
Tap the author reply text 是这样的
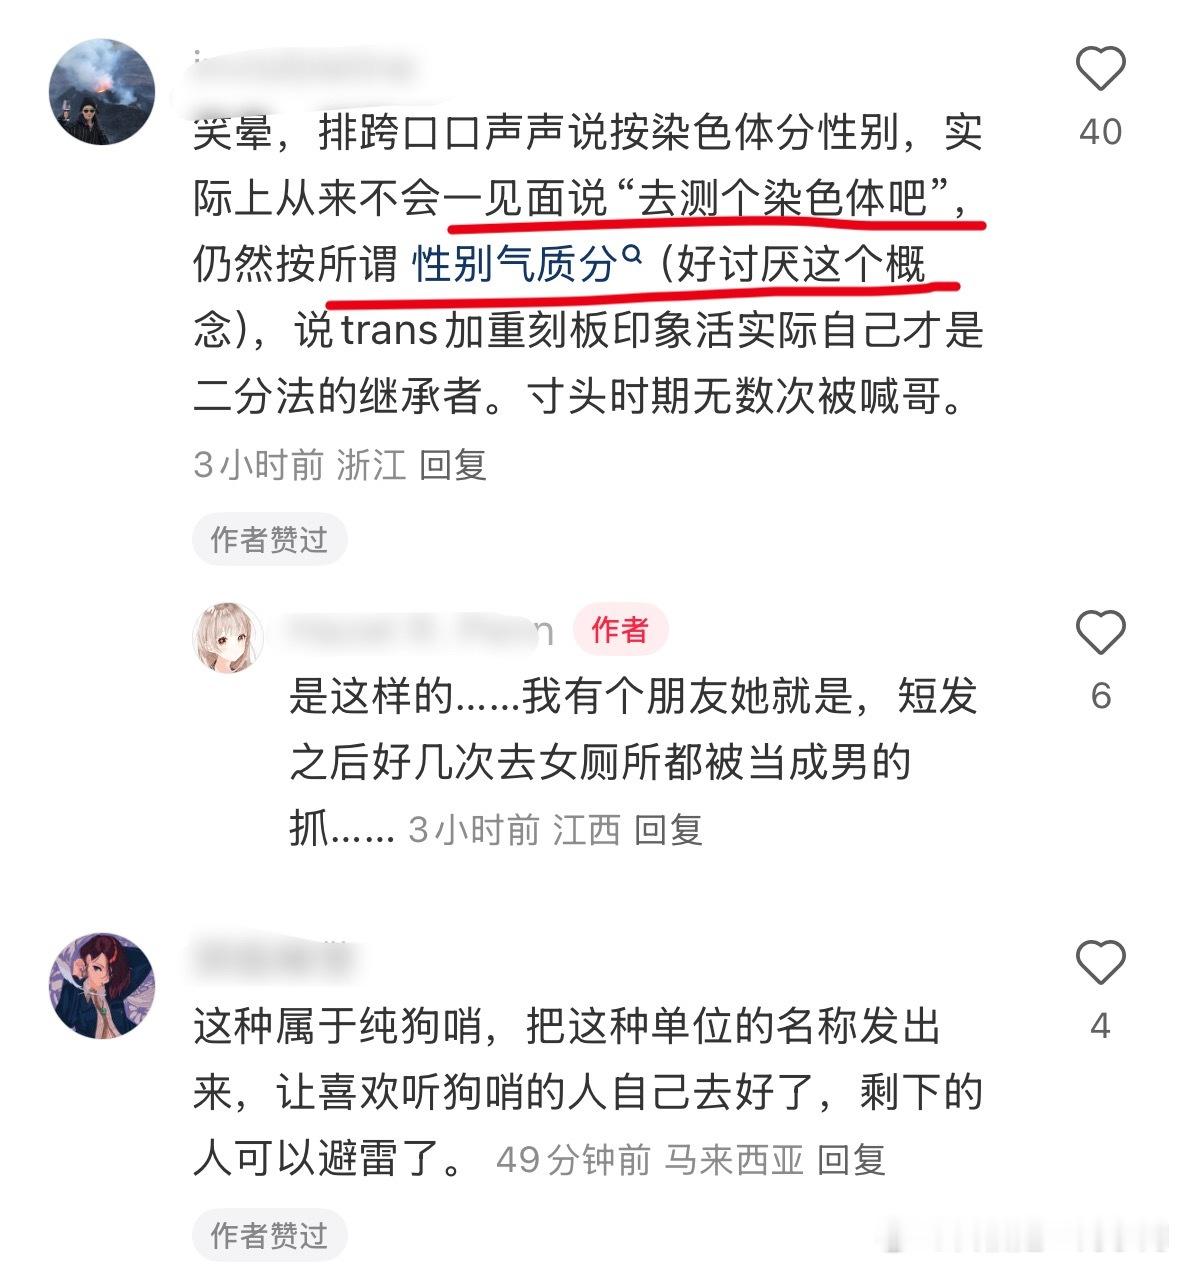click(633, 763)
